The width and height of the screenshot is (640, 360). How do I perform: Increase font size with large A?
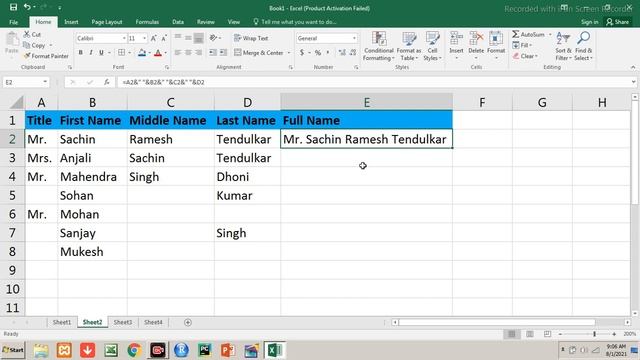pos(153,38)
